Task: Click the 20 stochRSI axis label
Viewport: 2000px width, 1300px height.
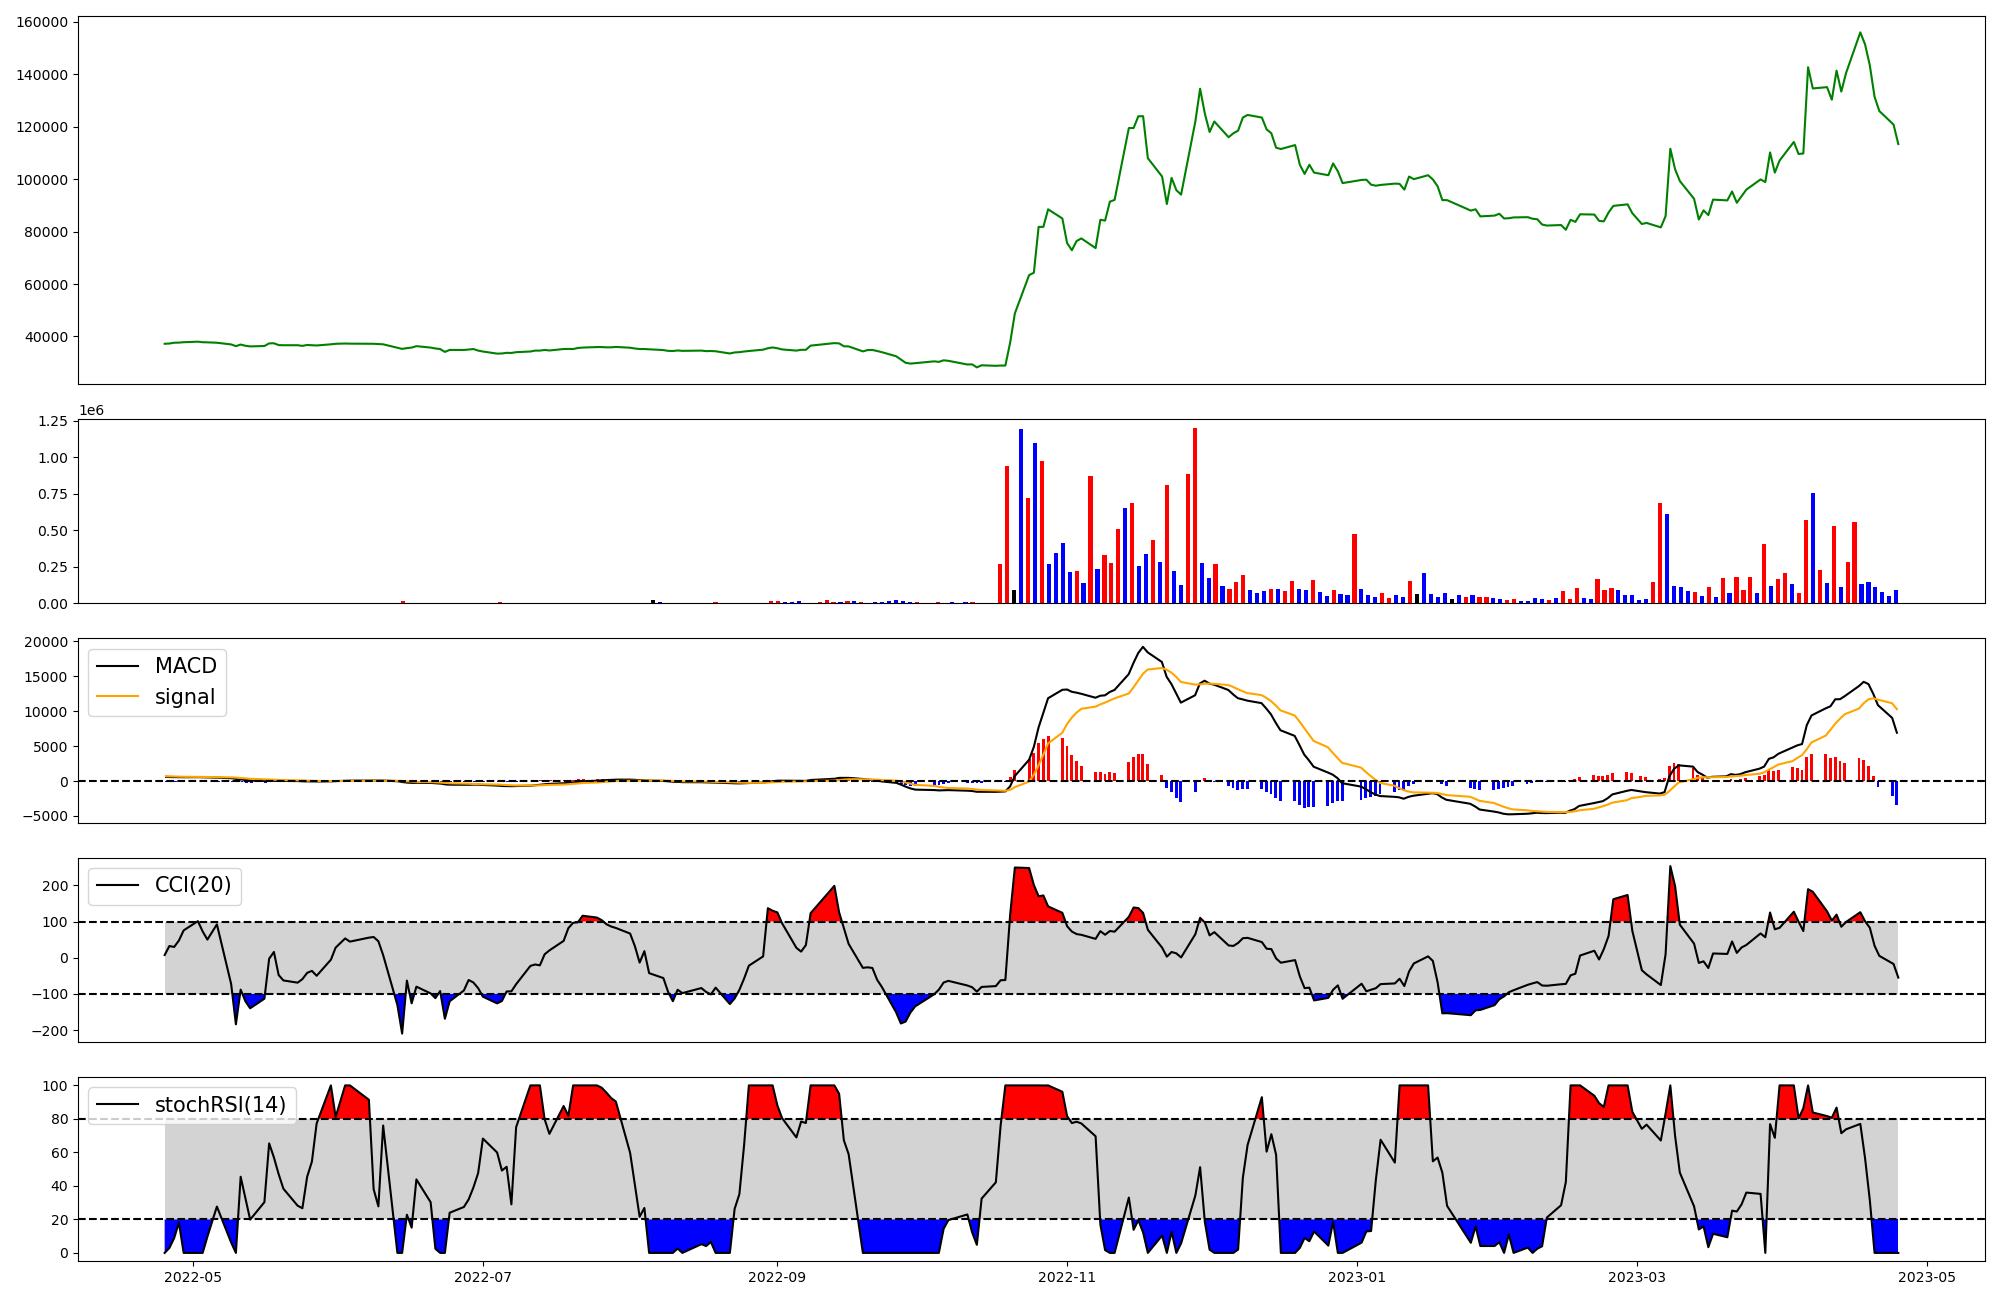Action: coord(60,1220)
